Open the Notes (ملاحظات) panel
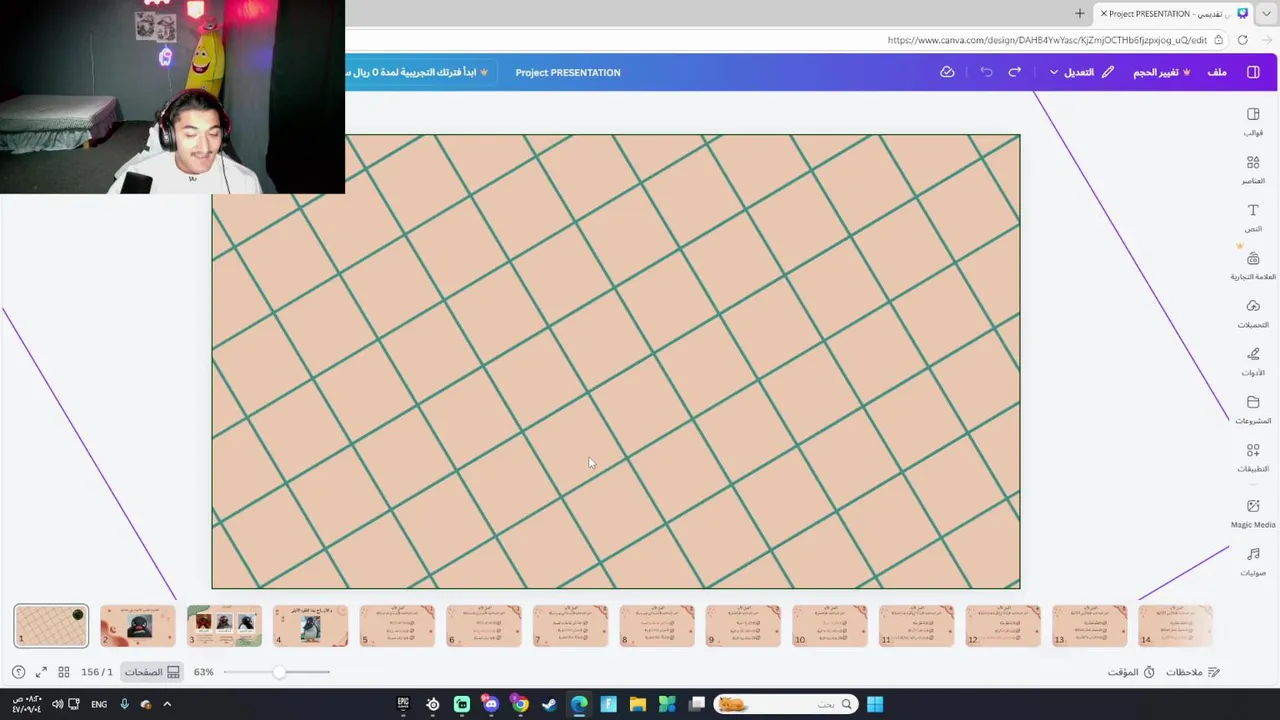The image size is (1280, 720). [x=1192, y=672]
